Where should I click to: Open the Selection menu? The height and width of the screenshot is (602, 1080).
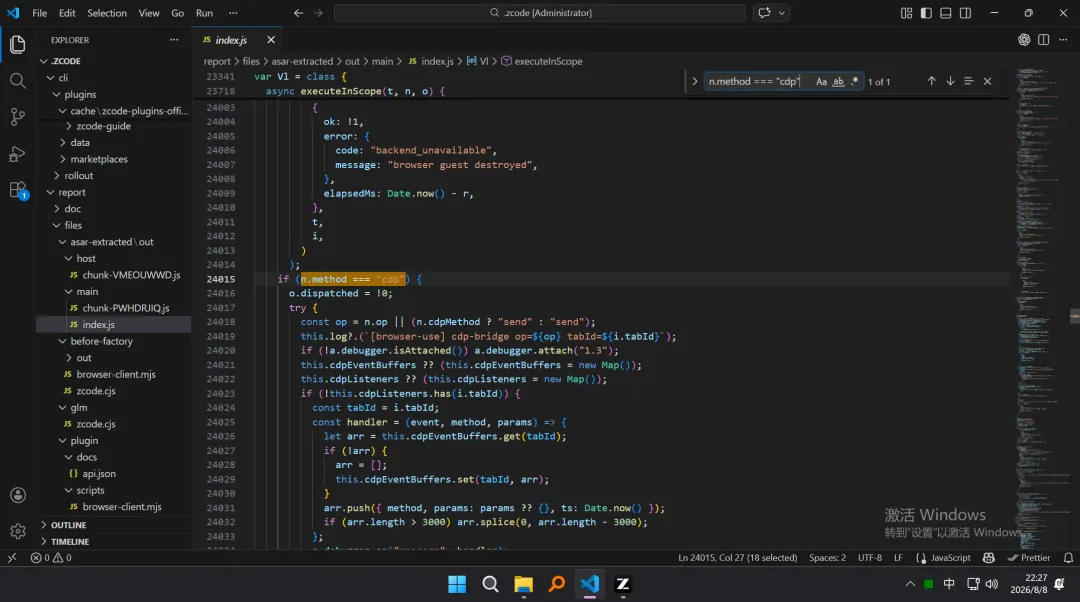(x=107, y=13)
